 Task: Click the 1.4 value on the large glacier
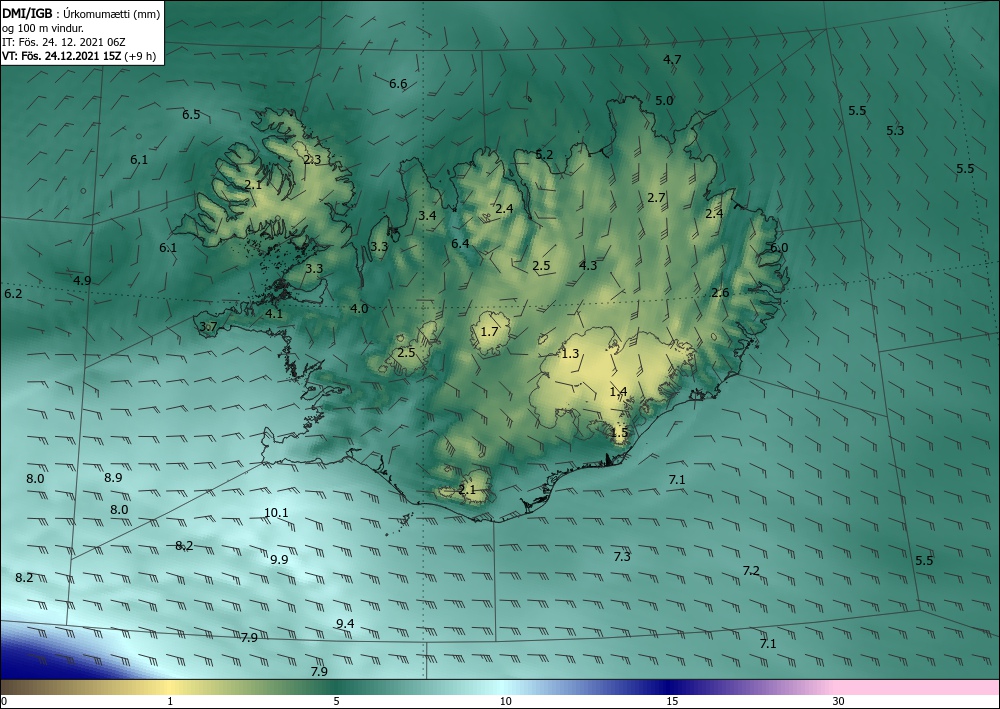[x=618, y=391]
